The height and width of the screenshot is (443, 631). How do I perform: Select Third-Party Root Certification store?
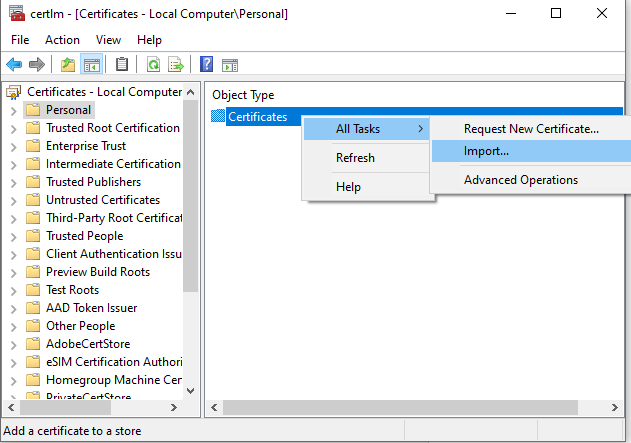click(x=114, y=218)
